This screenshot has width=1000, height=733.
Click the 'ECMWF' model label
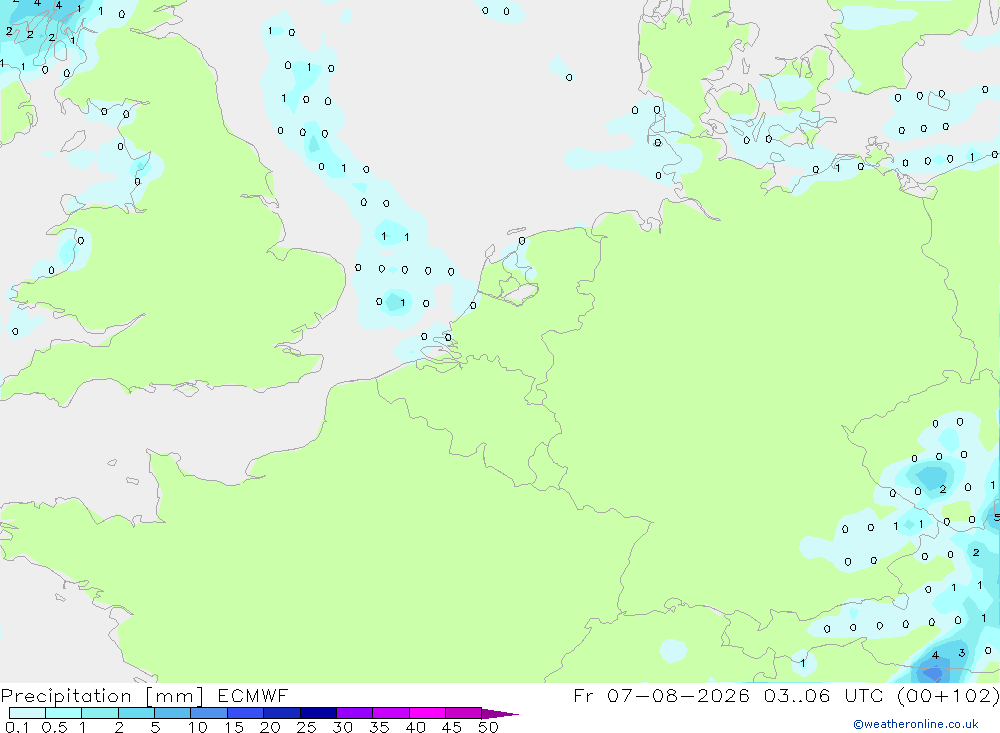click(x=253, y=696)
